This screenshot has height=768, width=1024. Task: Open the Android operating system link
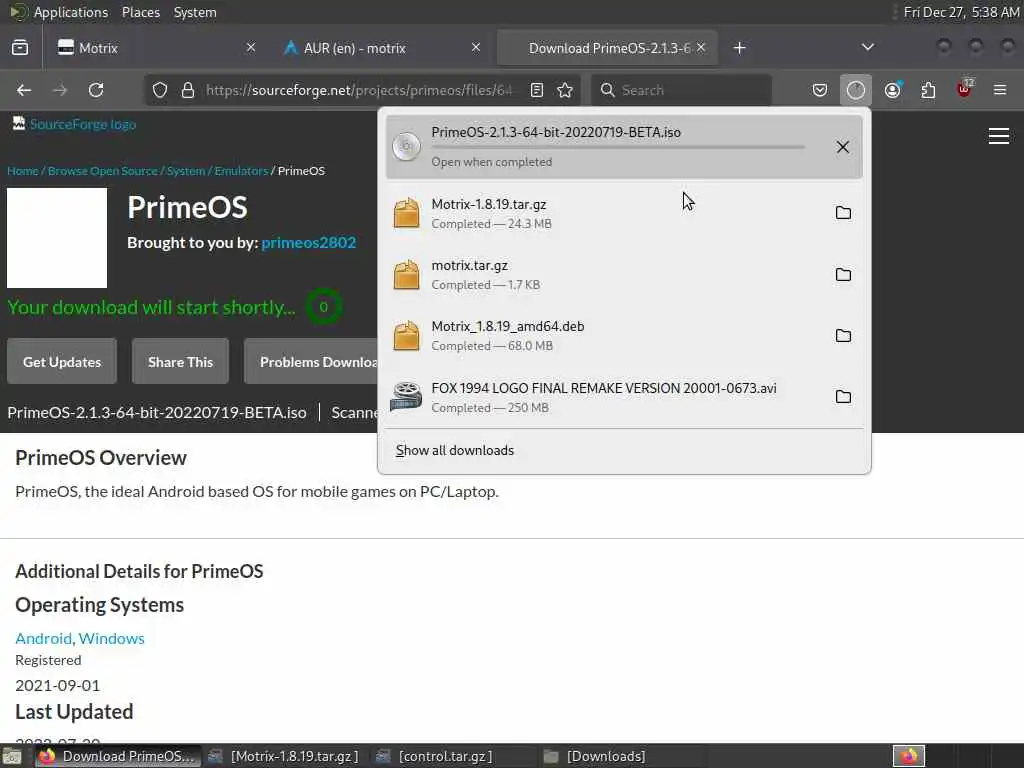click(44, 638)
